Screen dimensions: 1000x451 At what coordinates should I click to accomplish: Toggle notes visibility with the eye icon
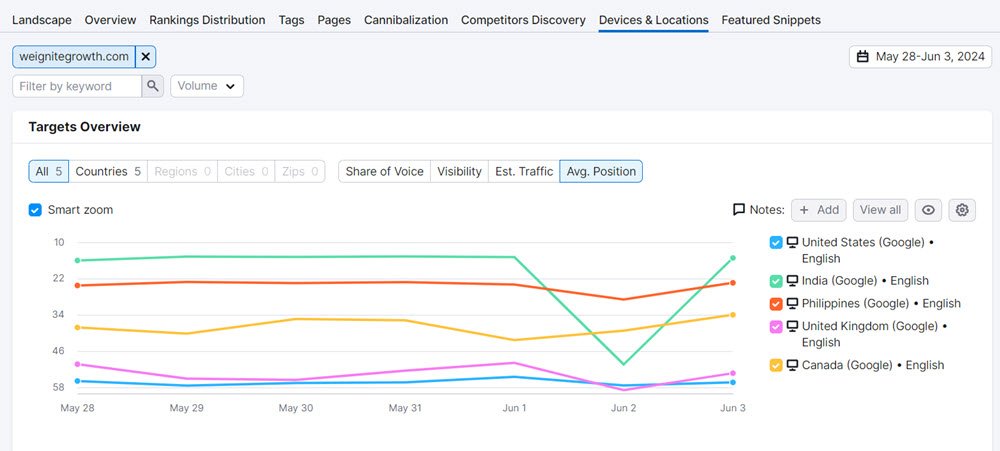click(x=929, y=210)
